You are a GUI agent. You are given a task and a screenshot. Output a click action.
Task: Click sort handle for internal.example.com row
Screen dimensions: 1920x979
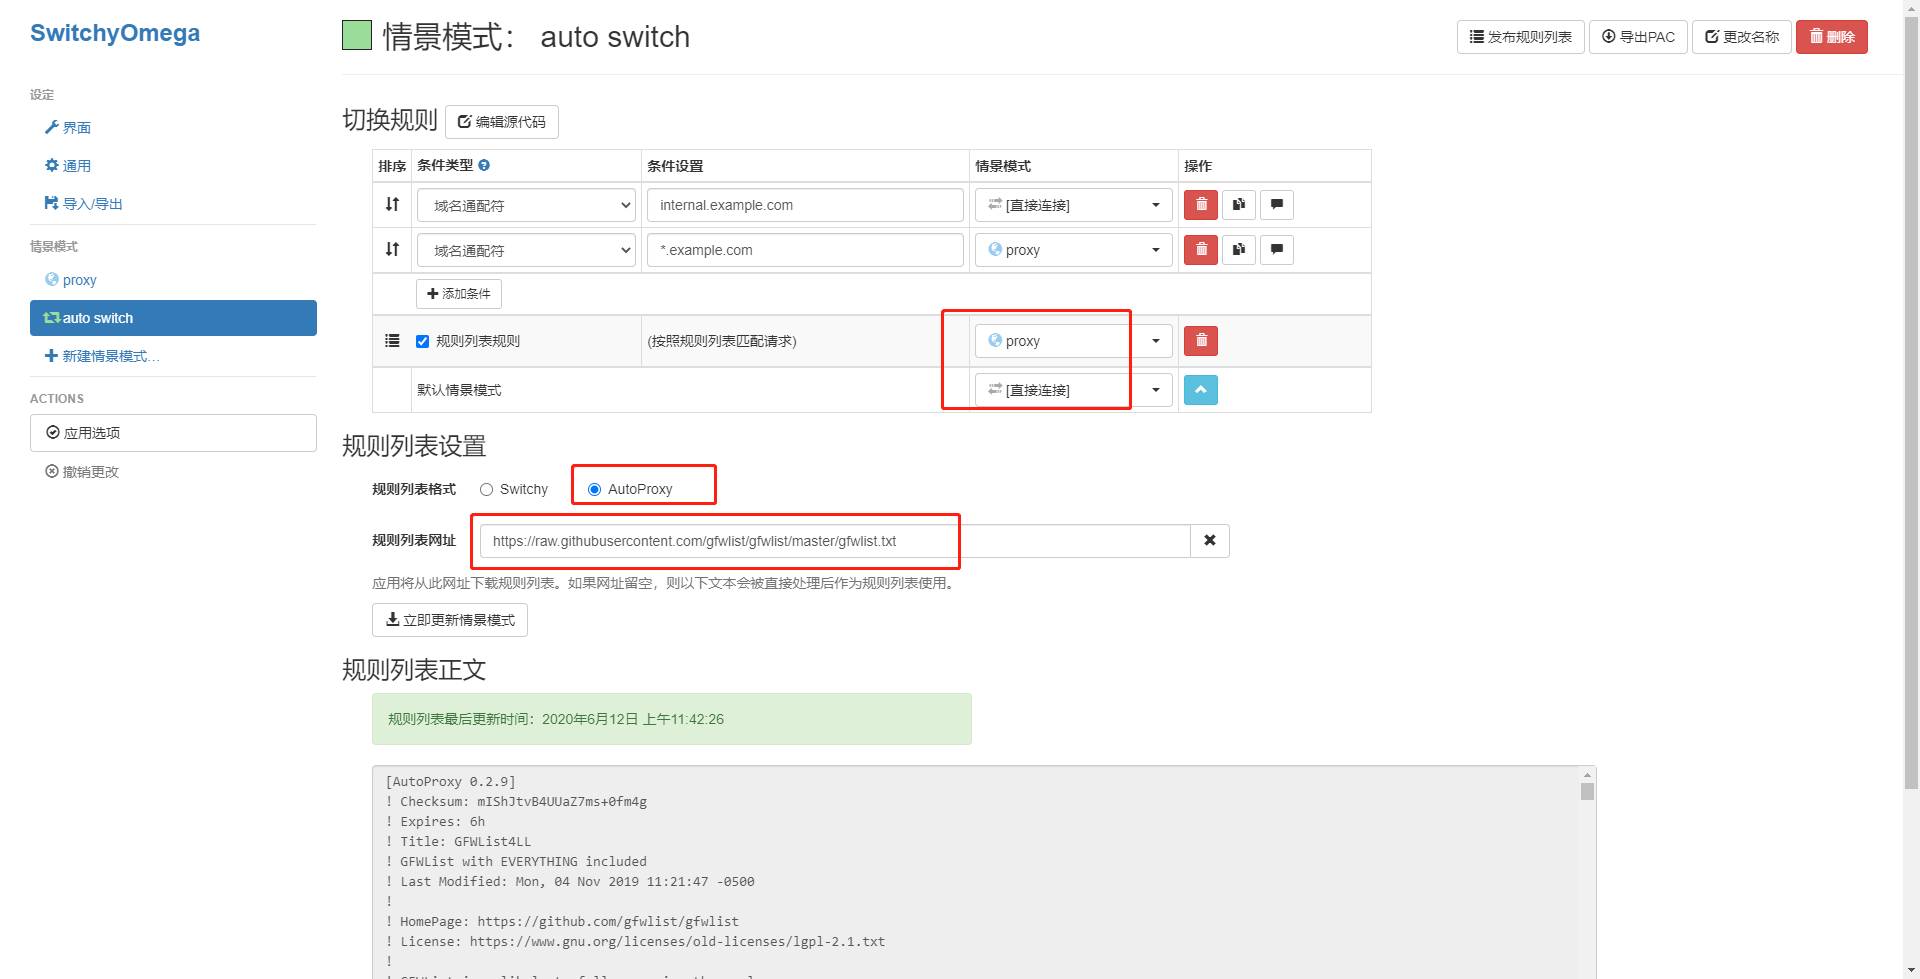coord(392,204)
